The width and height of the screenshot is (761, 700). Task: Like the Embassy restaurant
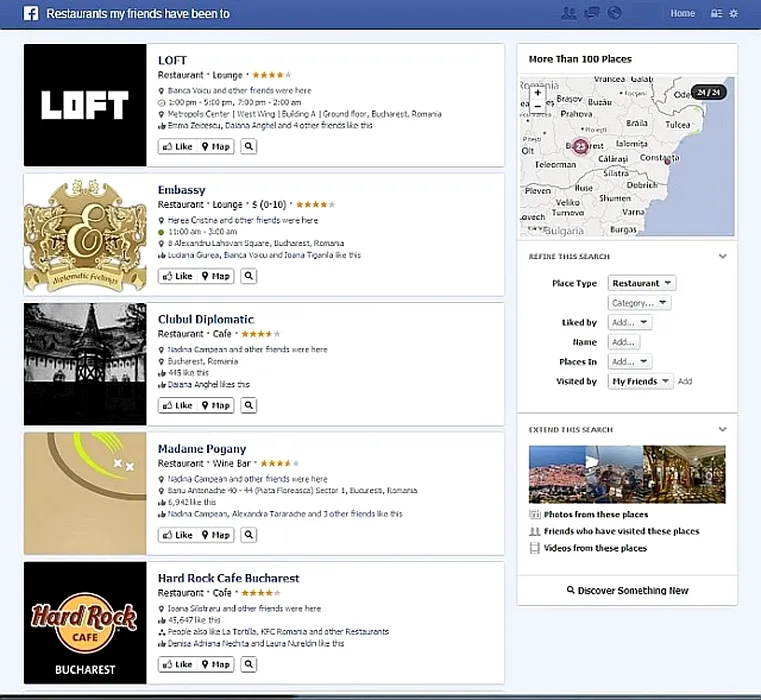pos(177,277)
